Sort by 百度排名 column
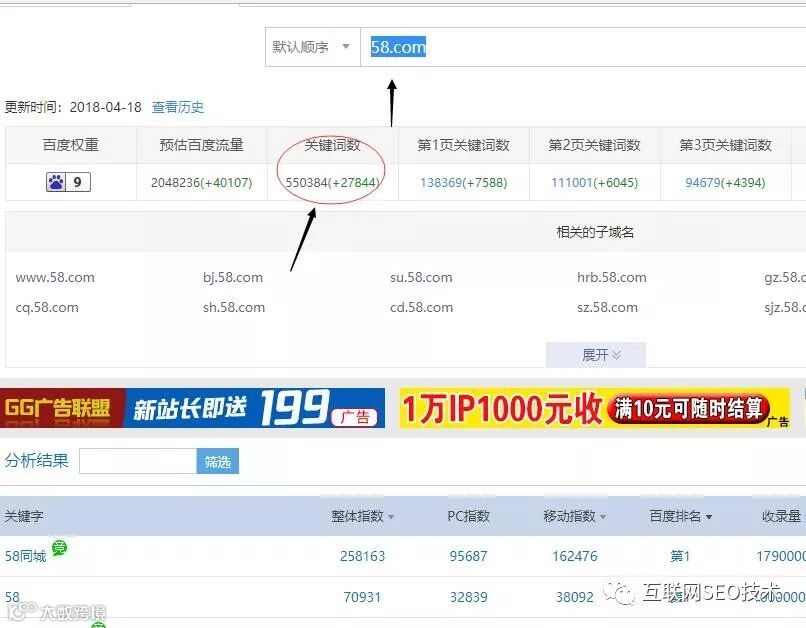 pos(681,516)
